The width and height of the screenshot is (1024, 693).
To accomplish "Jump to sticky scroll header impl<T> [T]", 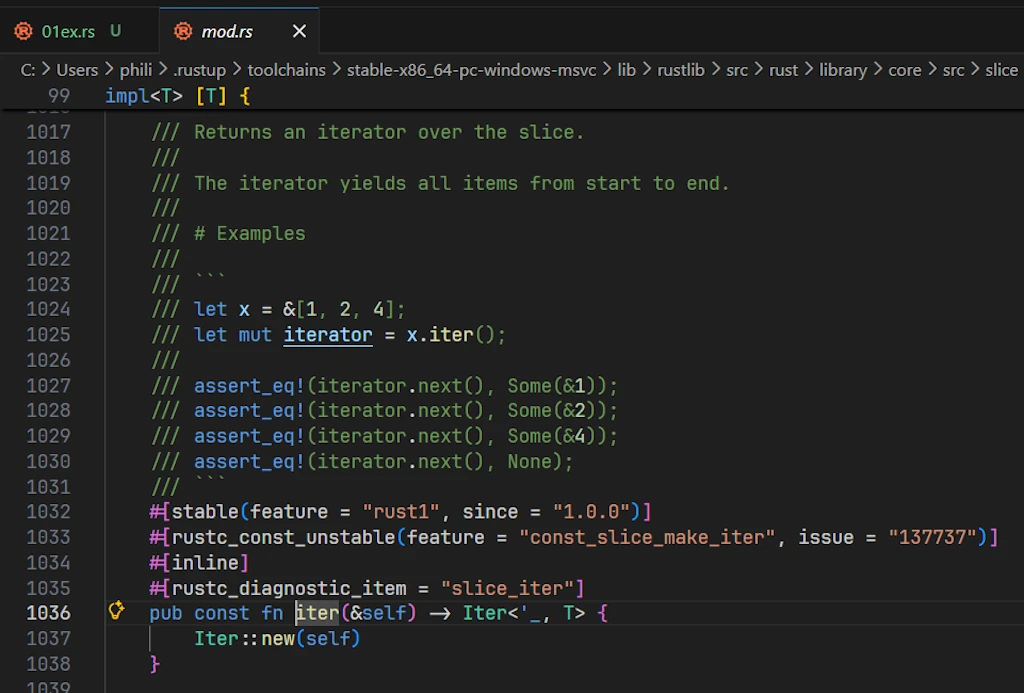I will point(177,96).
